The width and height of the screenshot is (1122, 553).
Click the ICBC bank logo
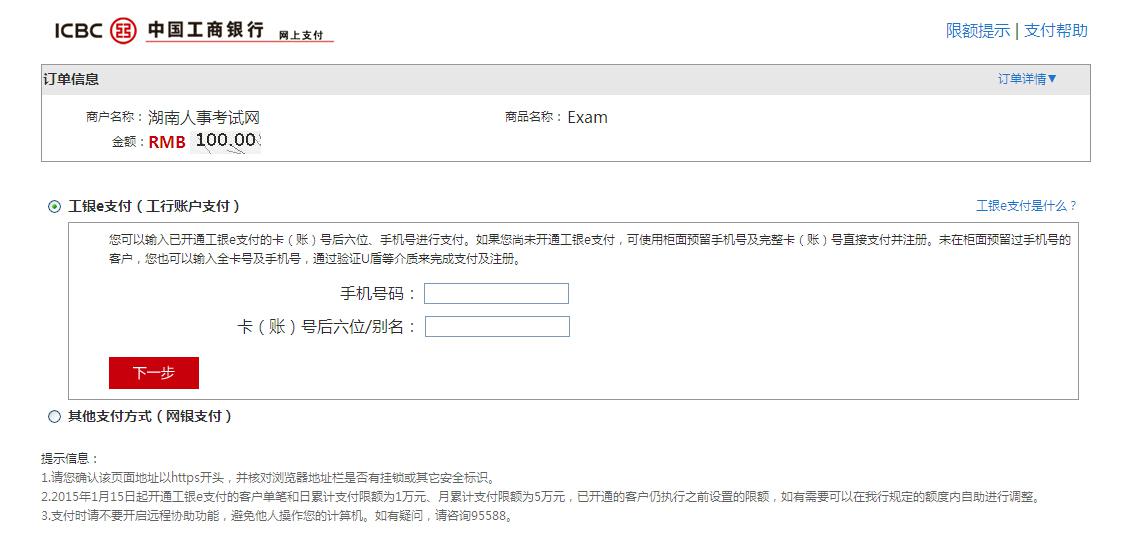click(193, 30)
